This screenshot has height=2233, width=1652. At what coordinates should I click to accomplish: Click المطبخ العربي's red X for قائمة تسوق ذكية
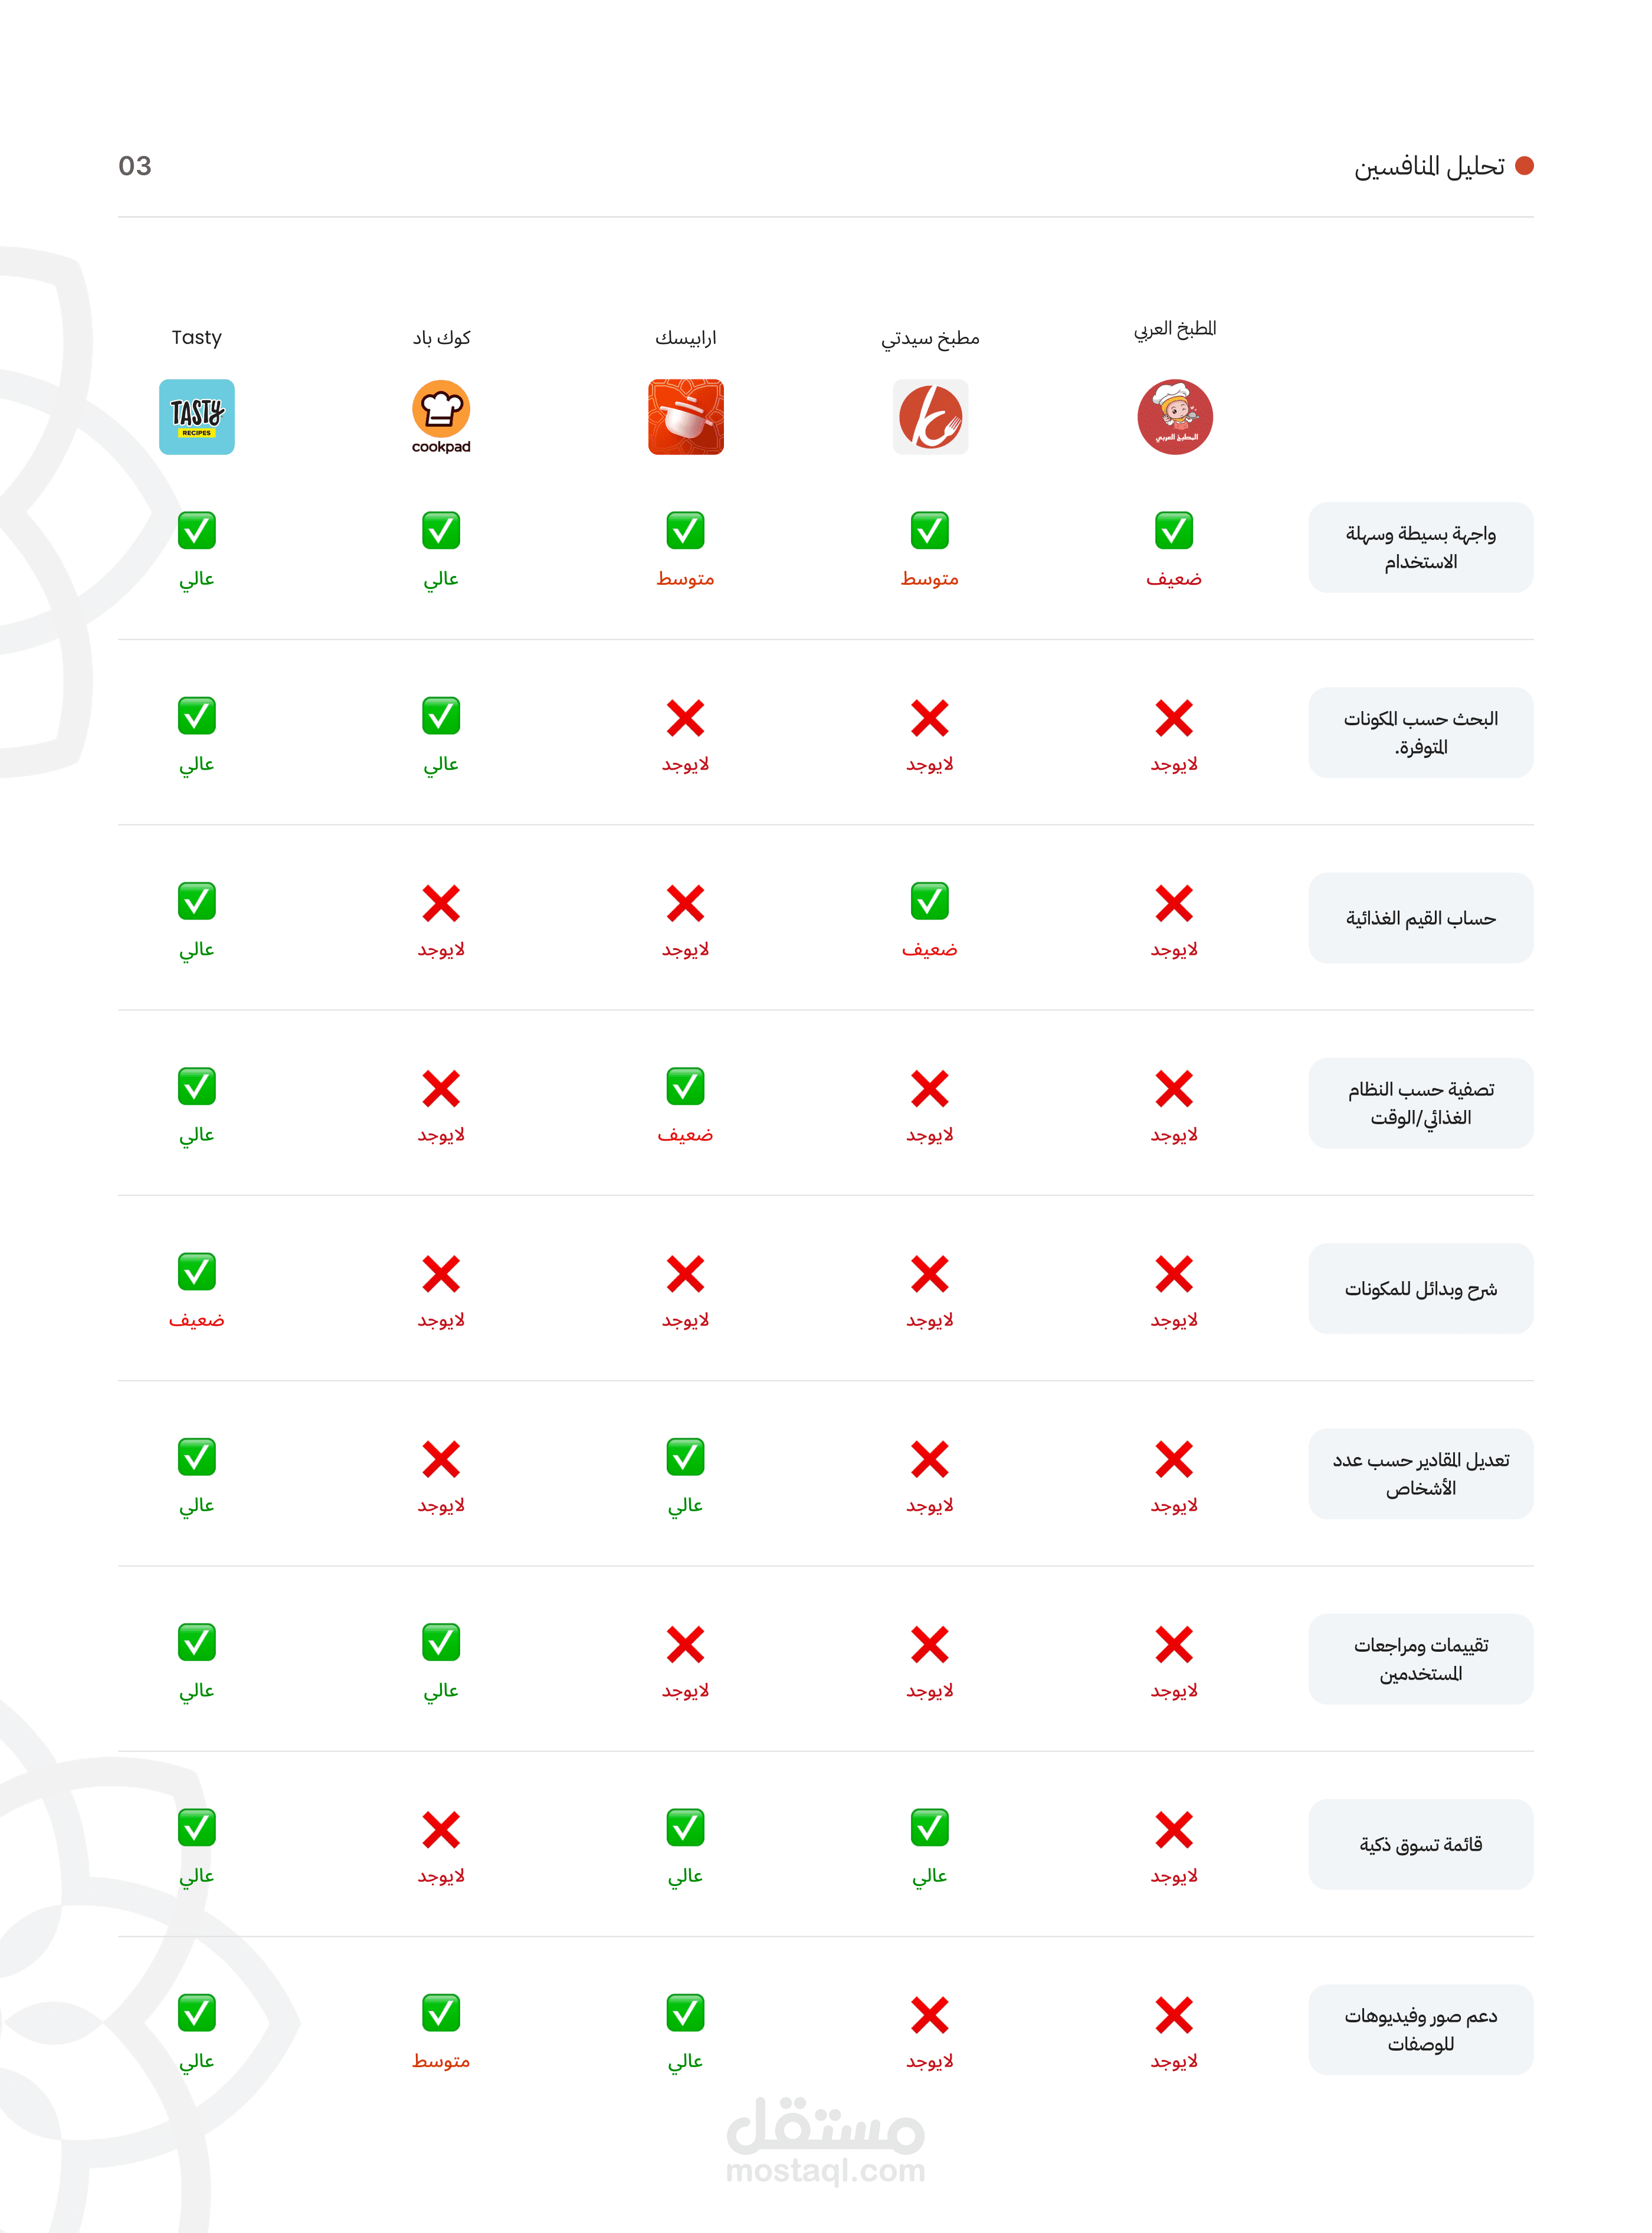1174,1830
